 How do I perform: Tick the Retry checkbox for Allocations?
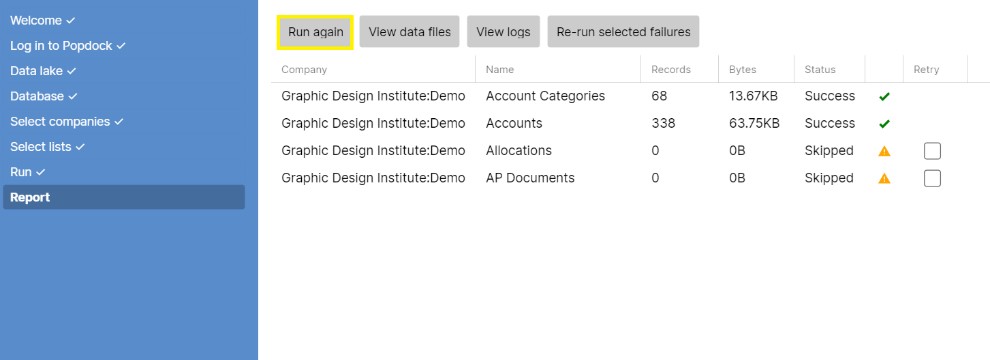pyautogui.click(x=932, y=151)
